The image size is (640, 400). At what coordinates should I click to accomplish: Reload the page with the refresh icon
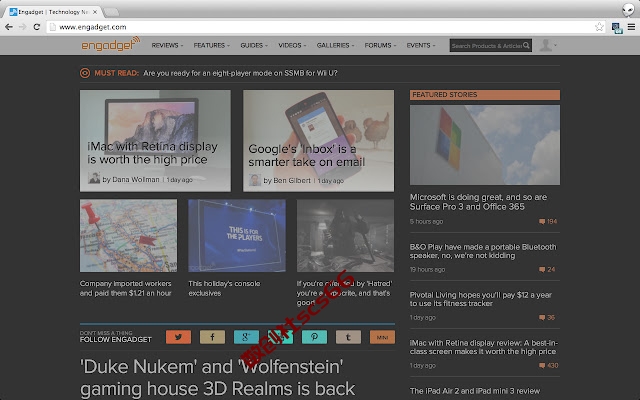pyautogui.click(x=37, y=27)
